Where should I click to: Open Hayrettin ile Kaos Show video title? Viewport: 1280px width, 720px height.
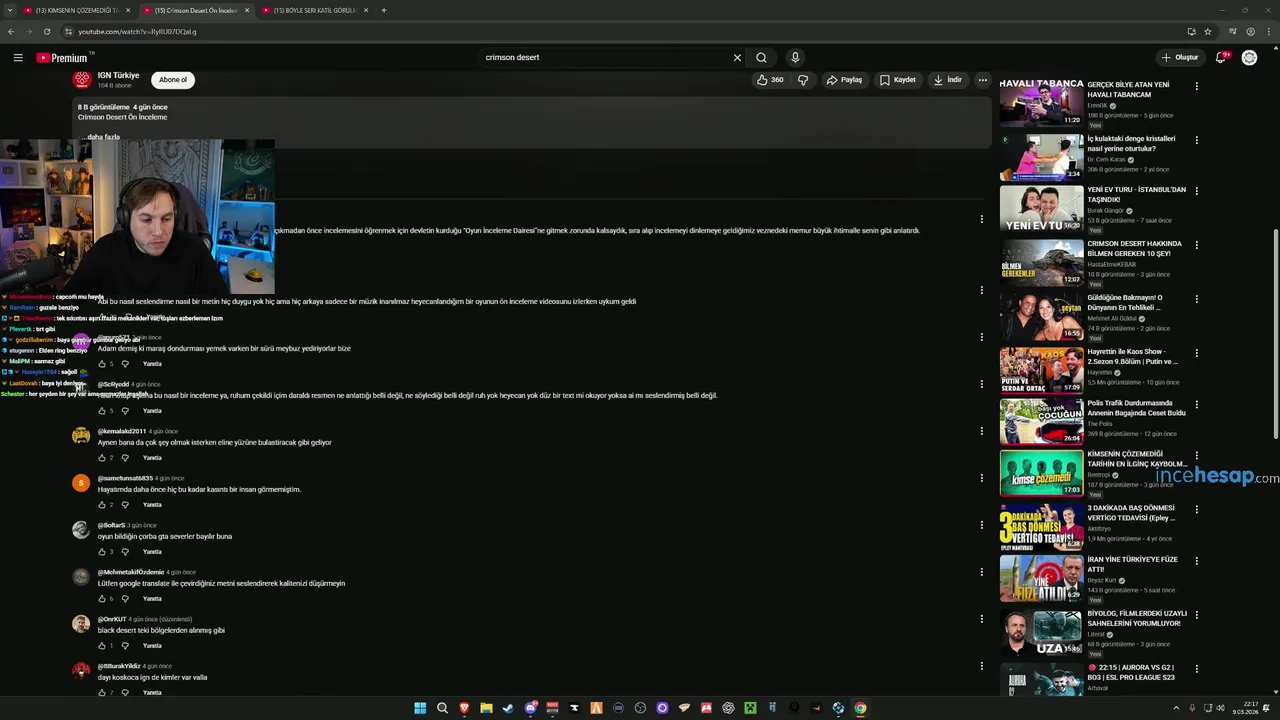(x=1132, y=356)
